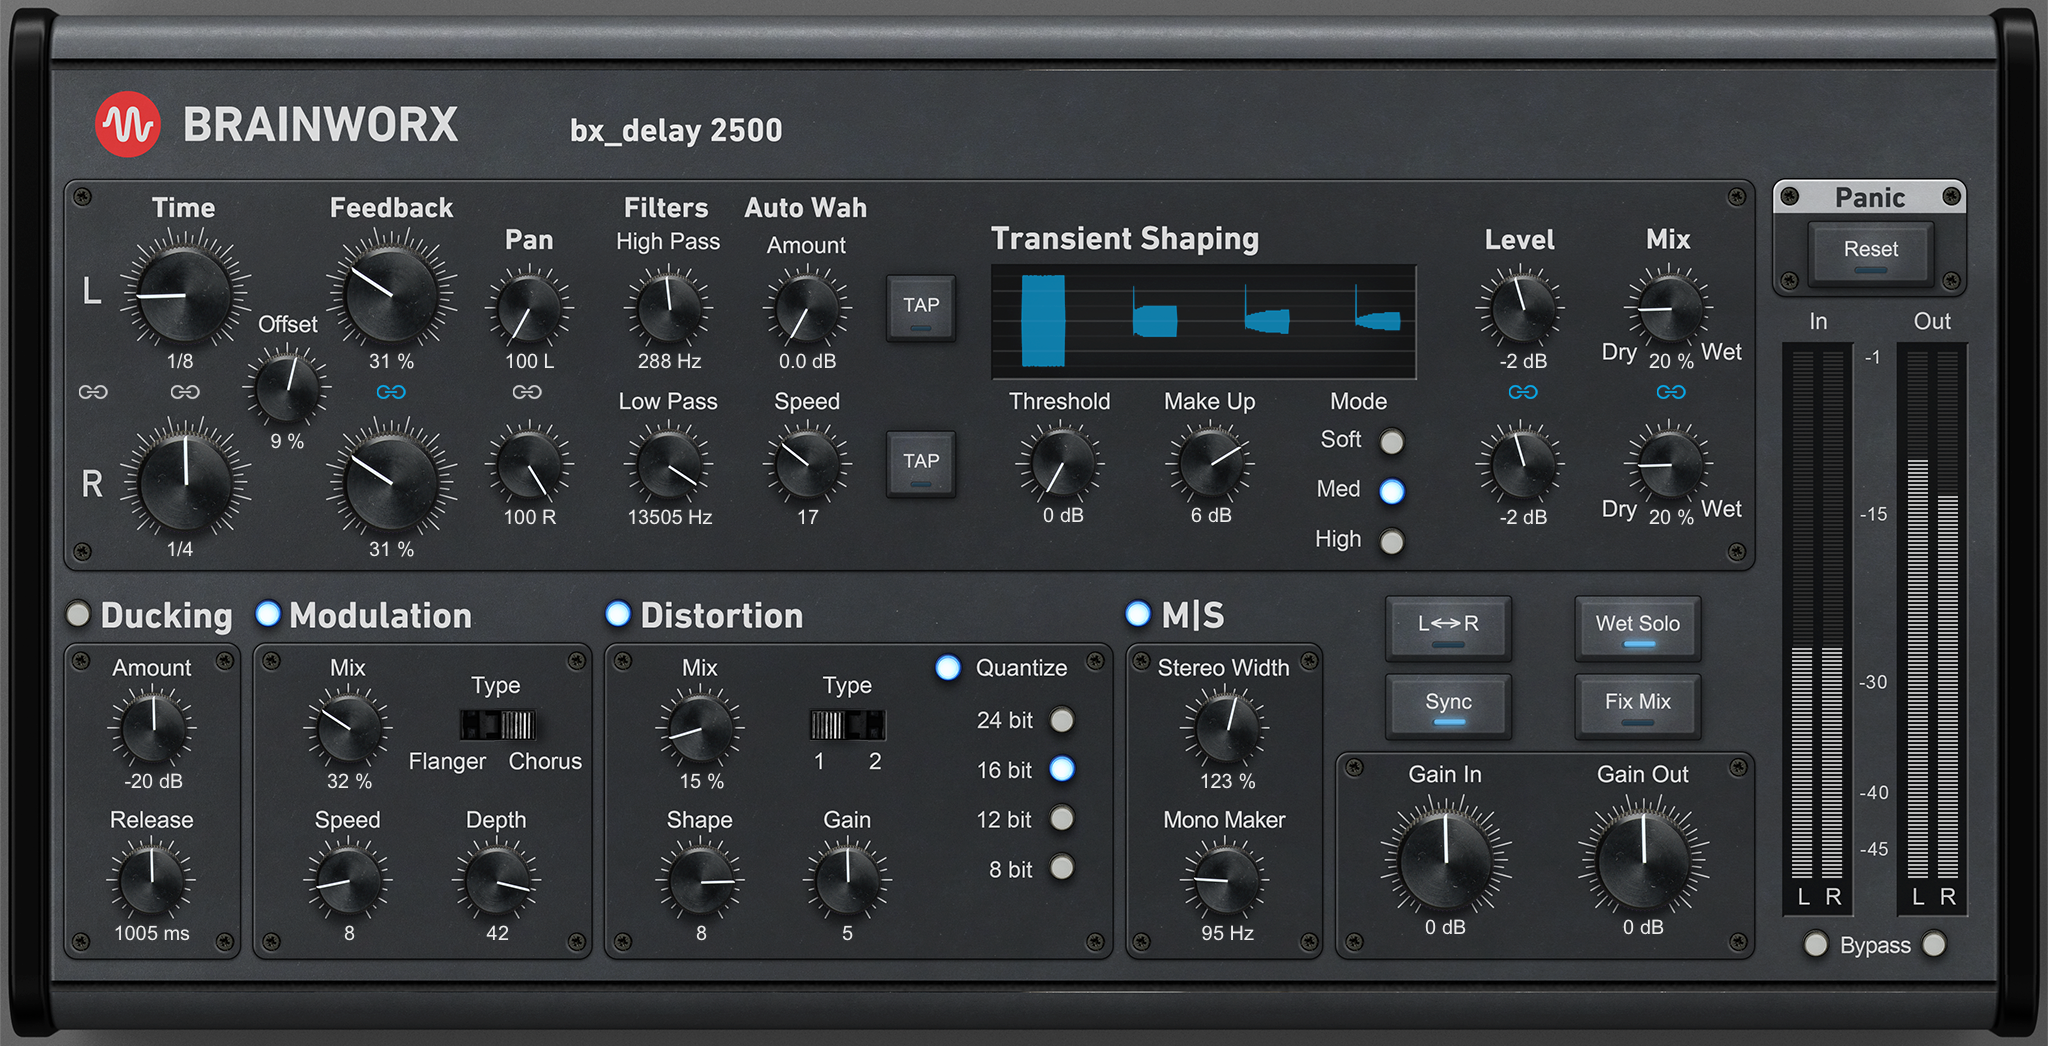This screenshot has height=1046, width=2048.
Task: Swap channels with the L↔R button
Action: 1447,628
